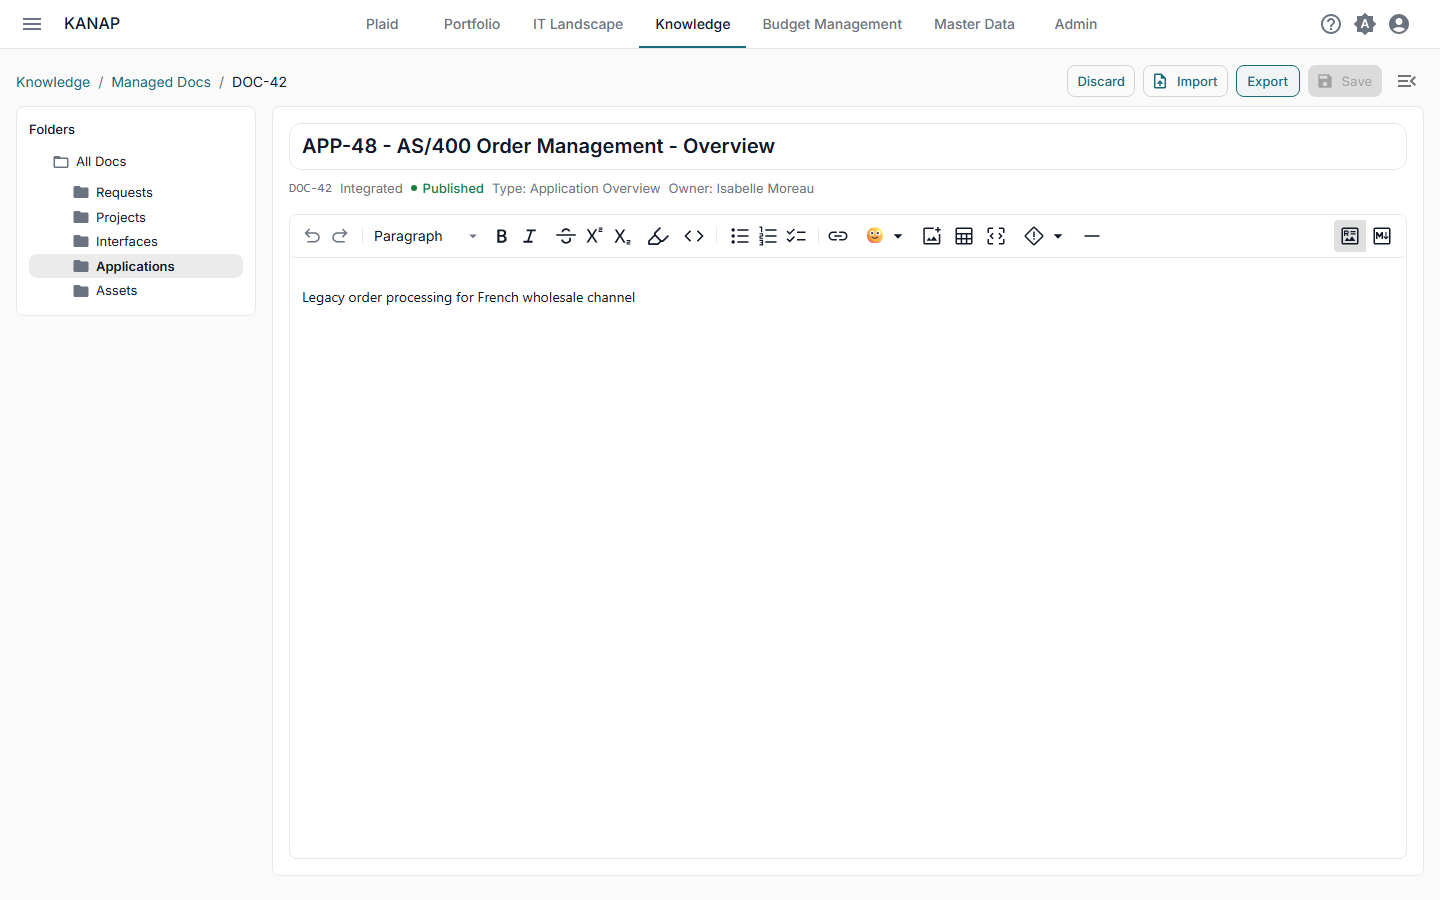
Task: Click the text 'Legacy order processing for French wholesale channel'
Action: tap(469, 297)
